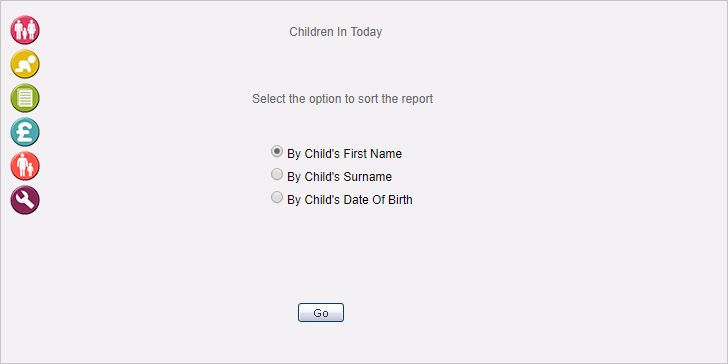
Task: Click the "Select the option to sort the report" text
Action: pos(343,99)
